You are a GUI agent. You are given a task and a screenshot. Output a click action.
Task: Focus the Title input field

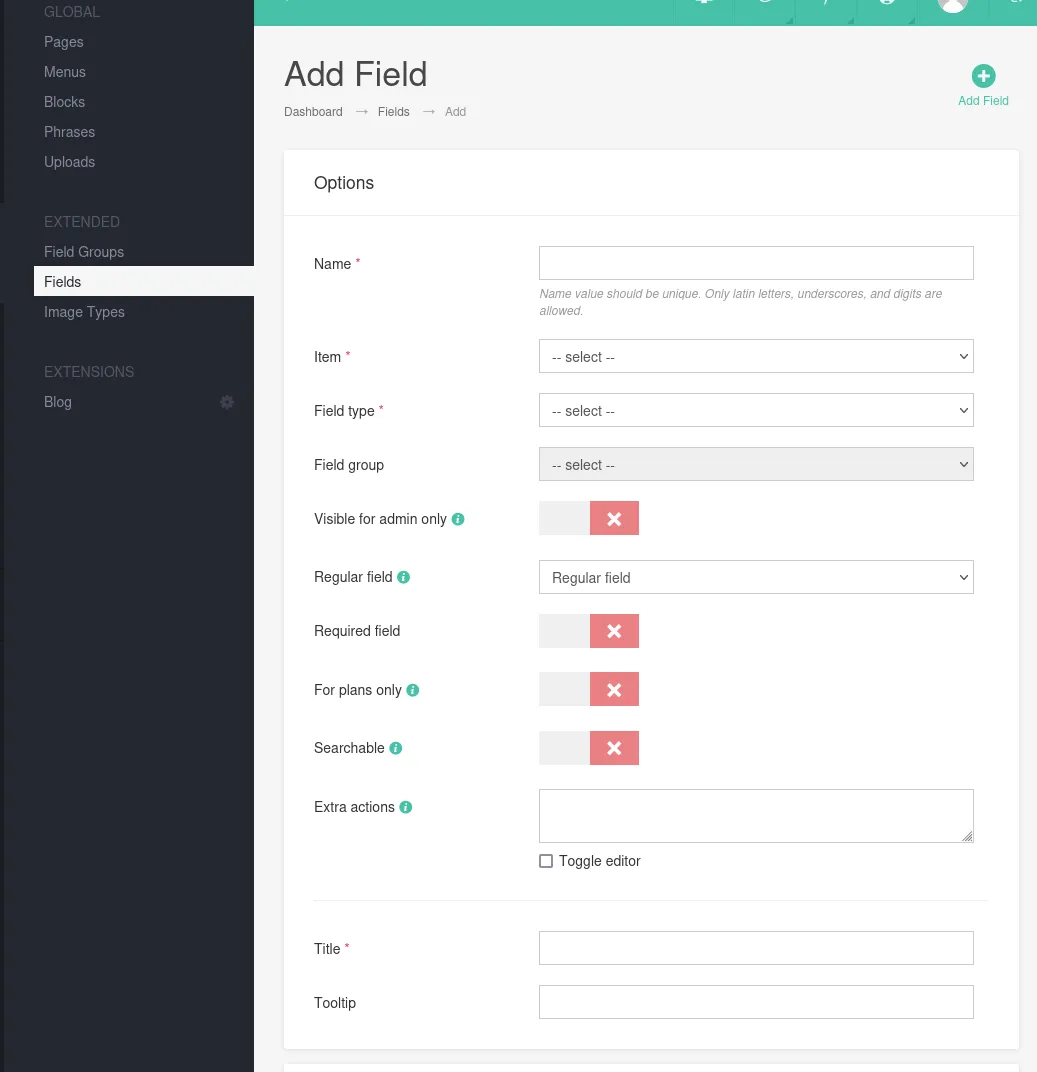click(756, 948)
